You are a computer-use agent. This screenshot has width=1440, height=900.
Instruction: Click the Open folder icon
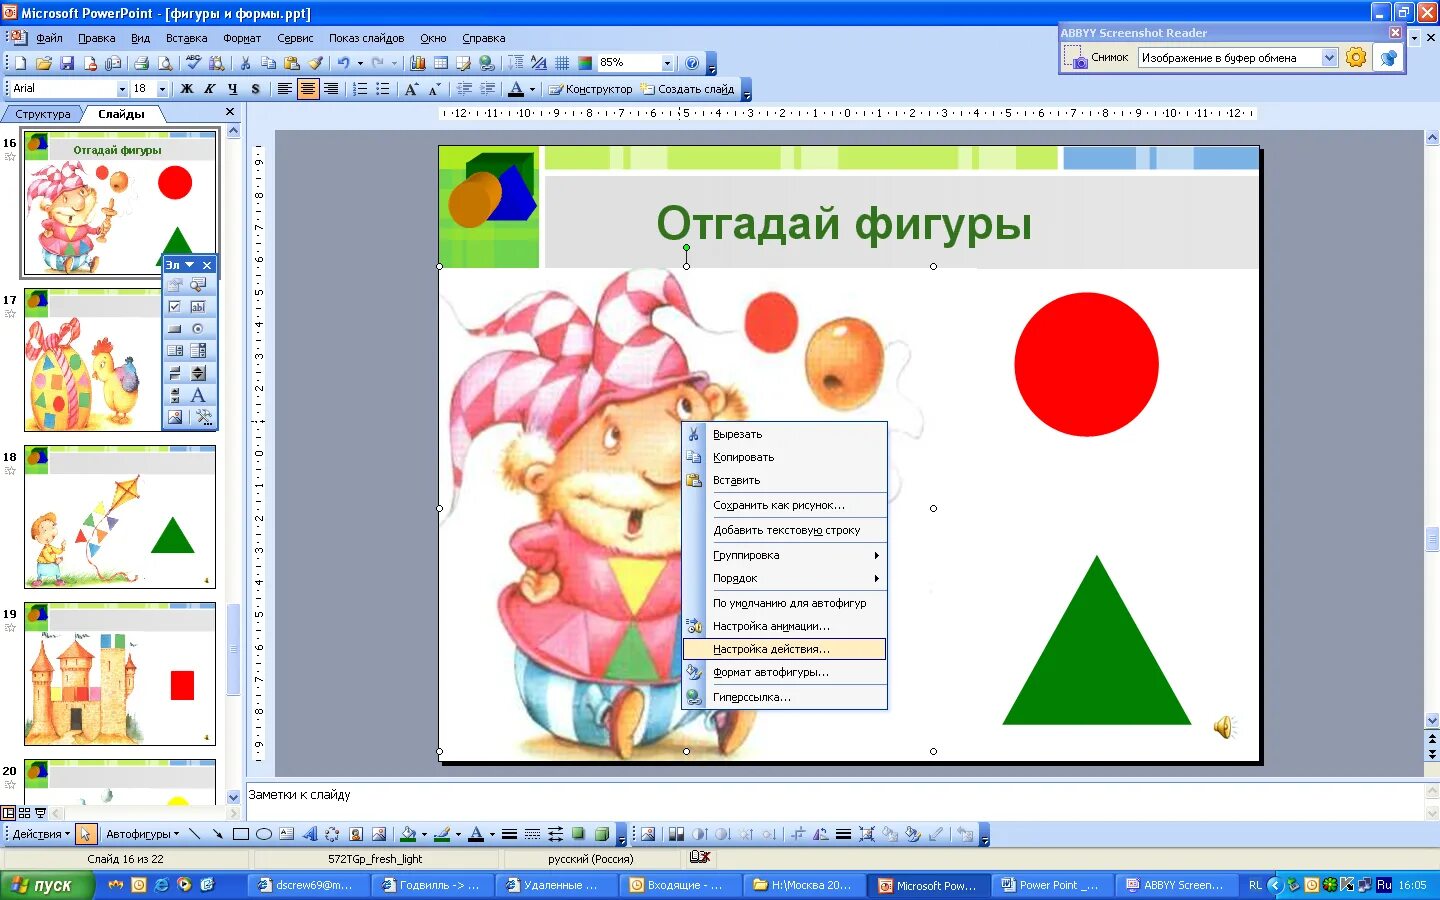pyautogui.click(x=44, y=63)
